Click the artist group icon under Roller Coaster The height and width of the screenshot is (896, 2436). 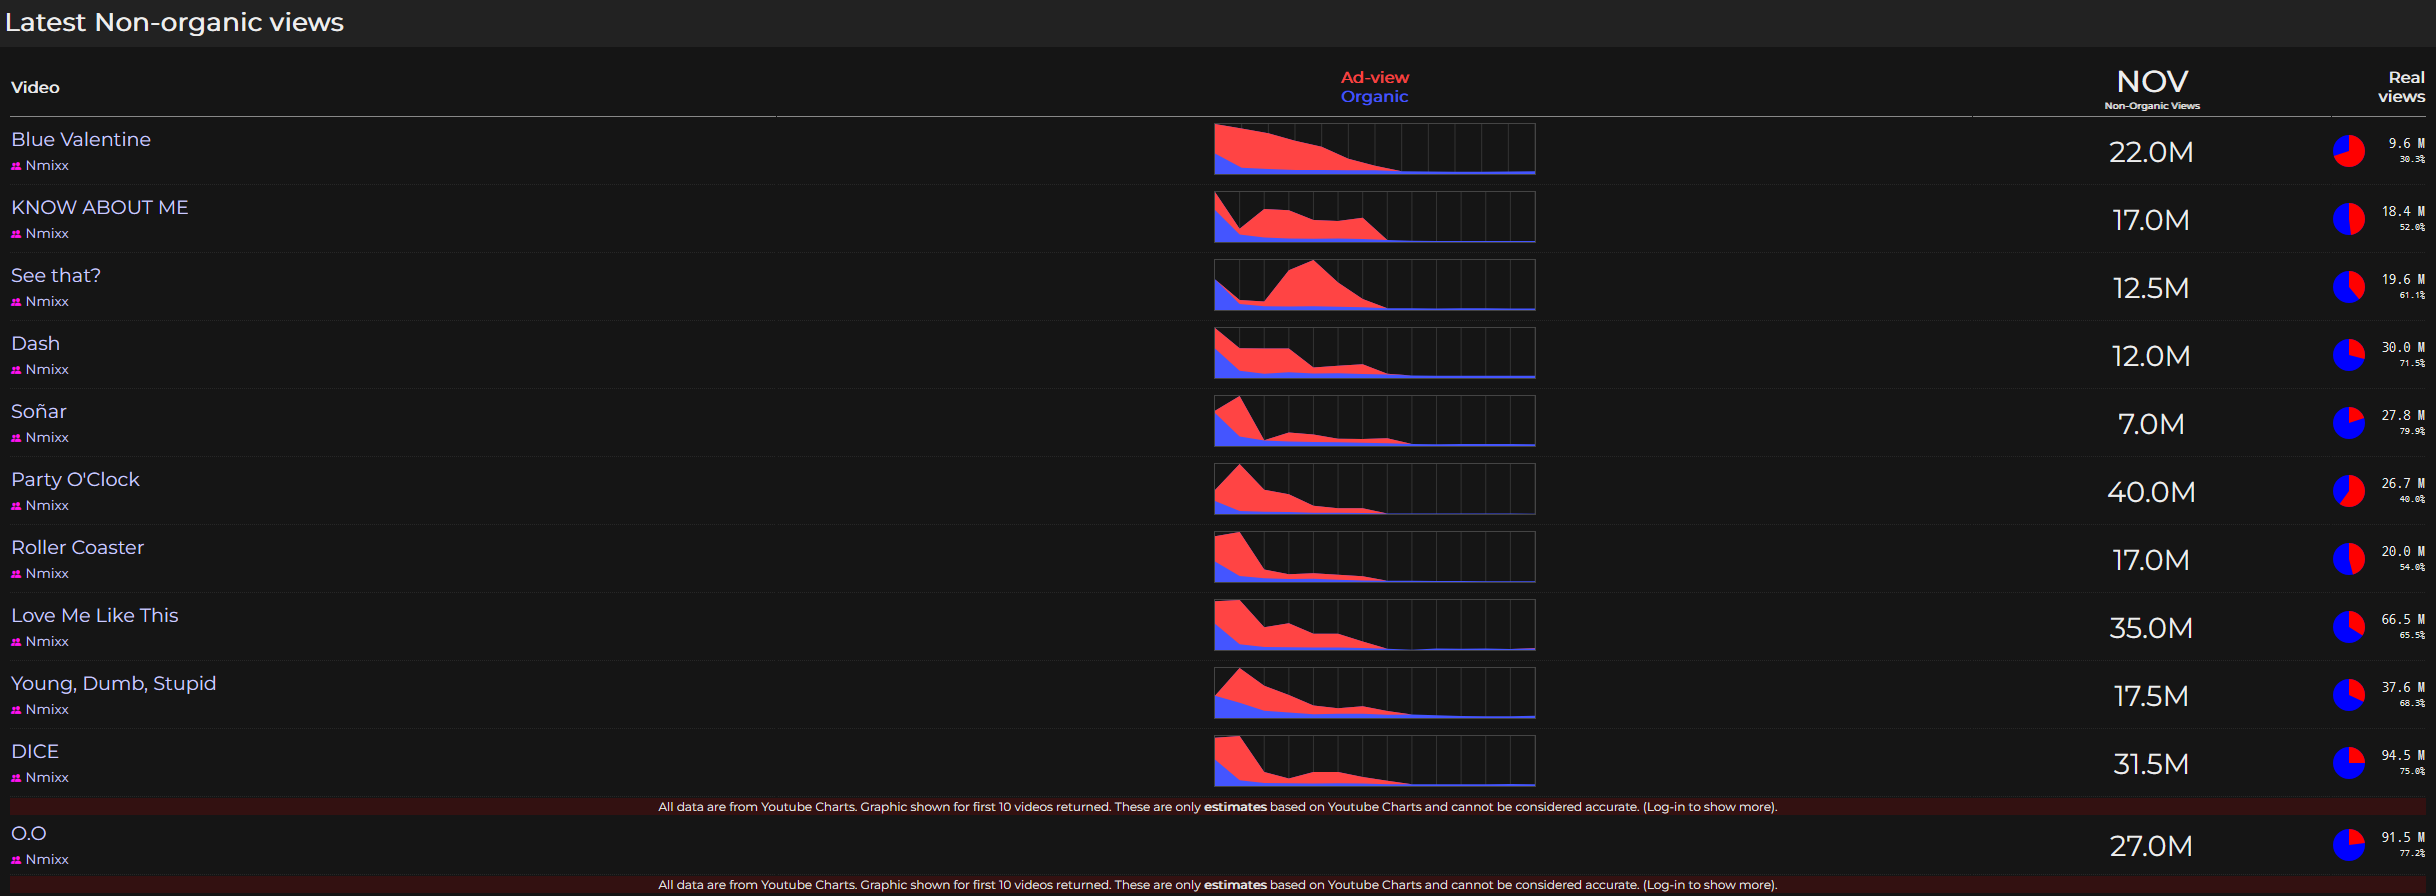[16, 574]
